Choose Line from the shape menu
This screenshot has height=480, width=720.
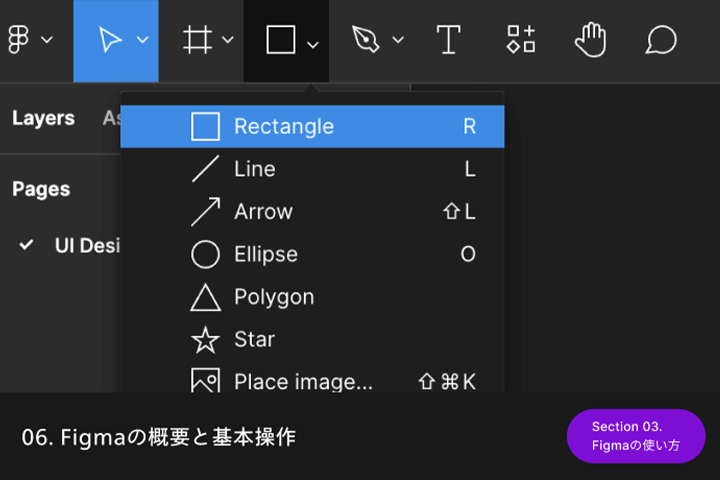tap(312, 169)
